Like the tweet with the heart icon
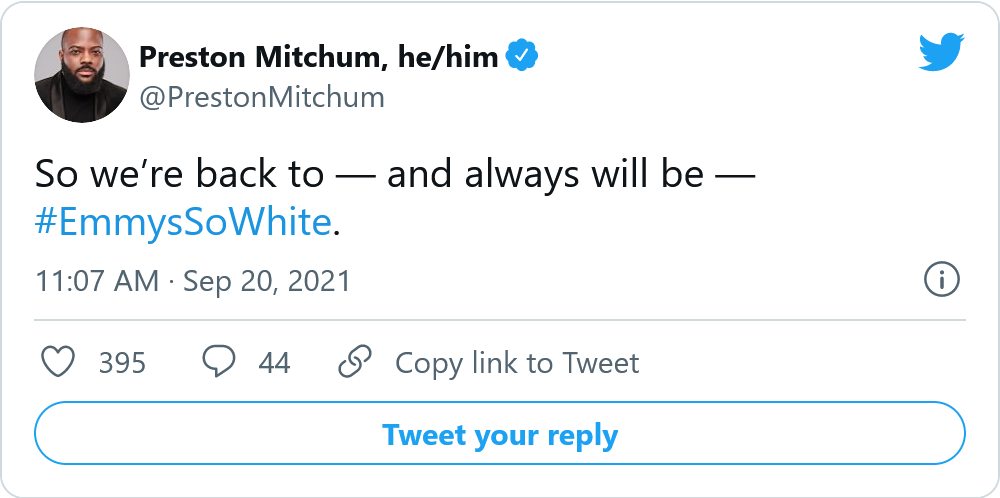Image resolution: width=1000 pixels, height=498 pixels. pyautogui.click(x=60, y=362)
